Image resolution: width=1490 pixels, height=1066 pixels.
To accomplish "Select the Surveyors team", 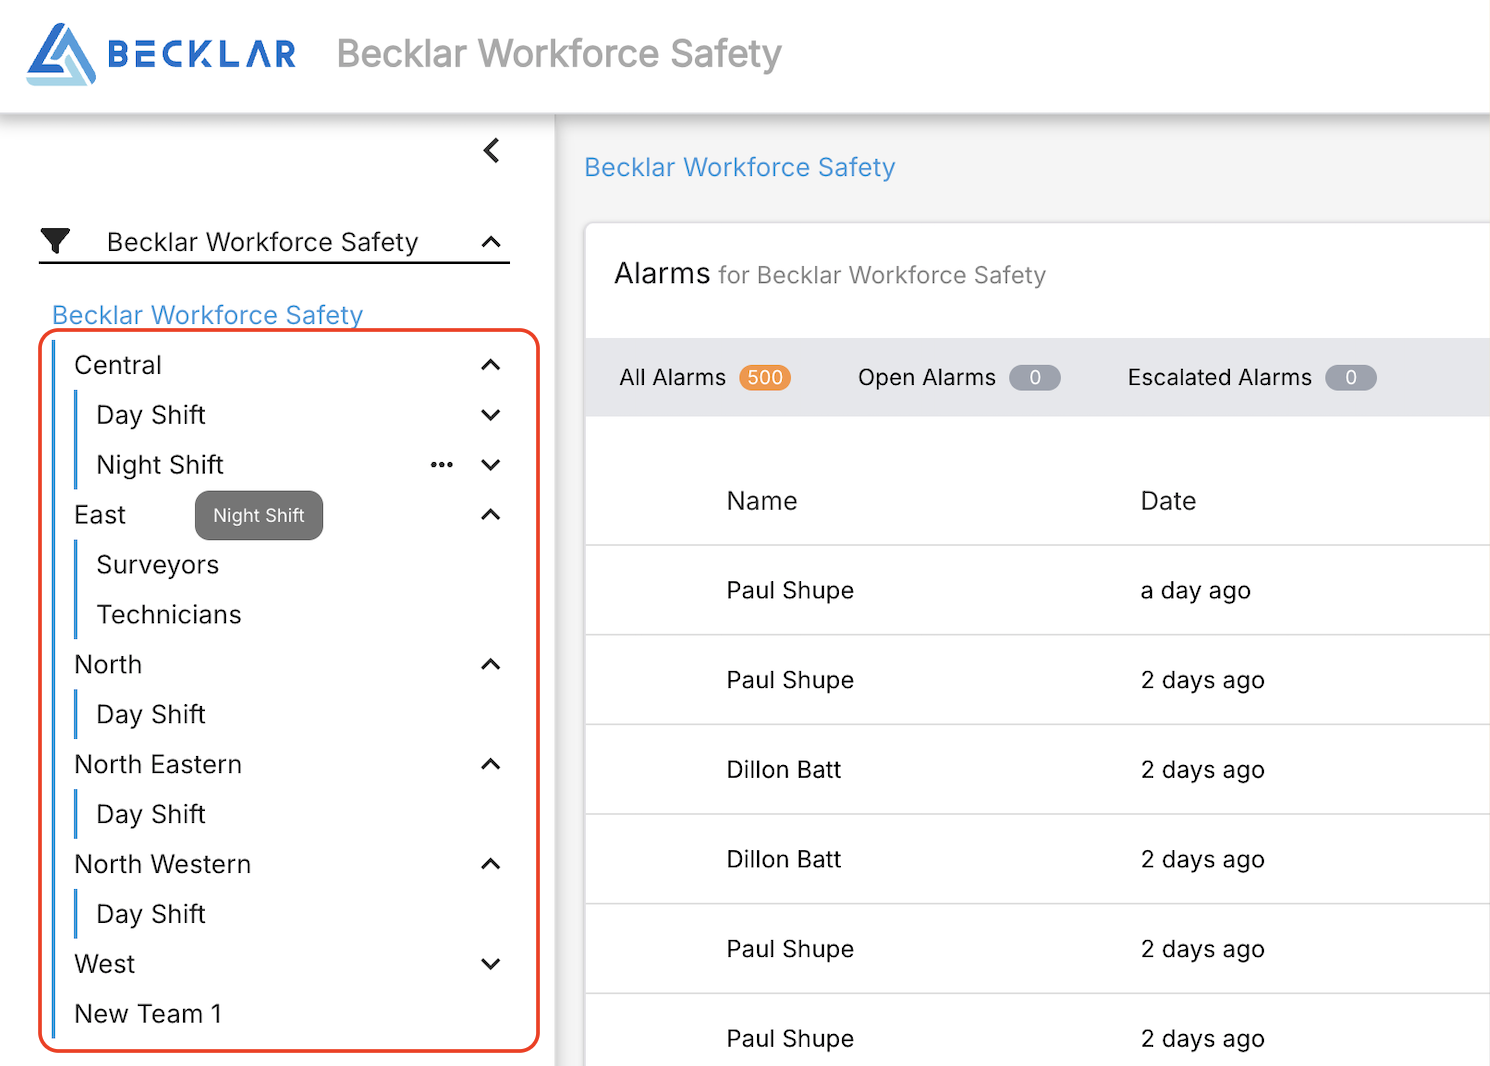I will point(158,565).
